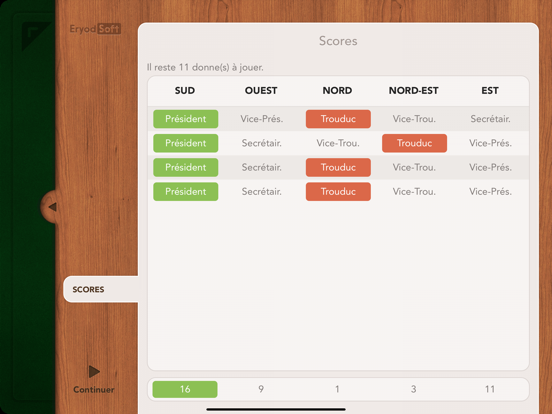552x414 pixels.
Task: Select the NORD column header
Action: [x=337, y=91]
